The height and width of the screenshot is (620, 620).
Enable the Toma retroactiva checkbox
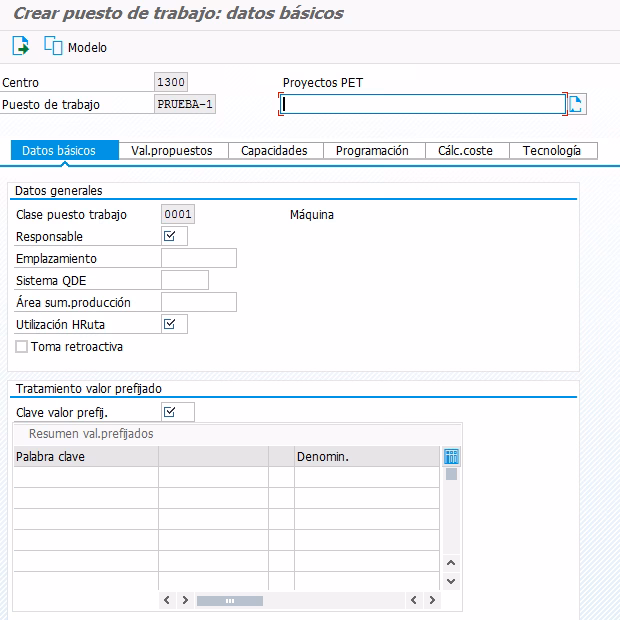(21, 347)
